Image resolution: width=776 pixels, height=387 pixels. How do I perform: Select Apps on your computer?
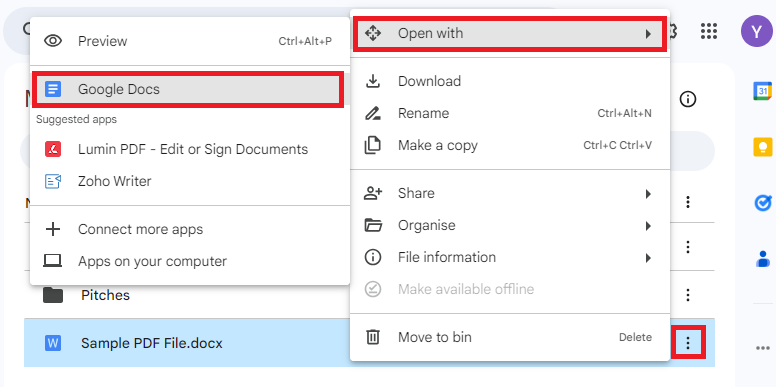click(x=190, y=261)
